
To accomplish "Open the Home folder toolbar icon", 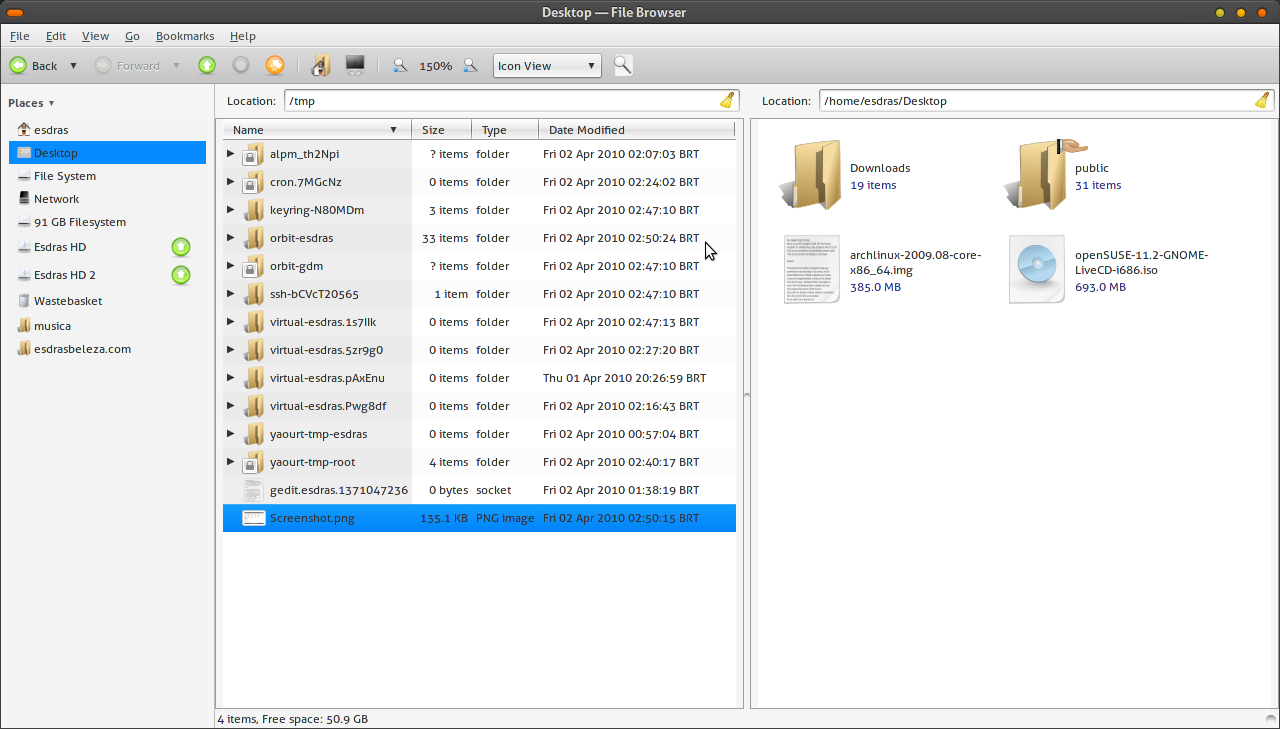I will [x=320, y=66].
